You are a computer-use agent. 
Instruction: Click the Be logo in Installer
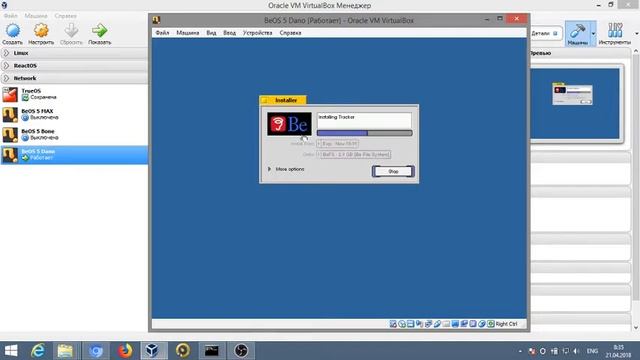pyautogui.click(x=289, y=124)
